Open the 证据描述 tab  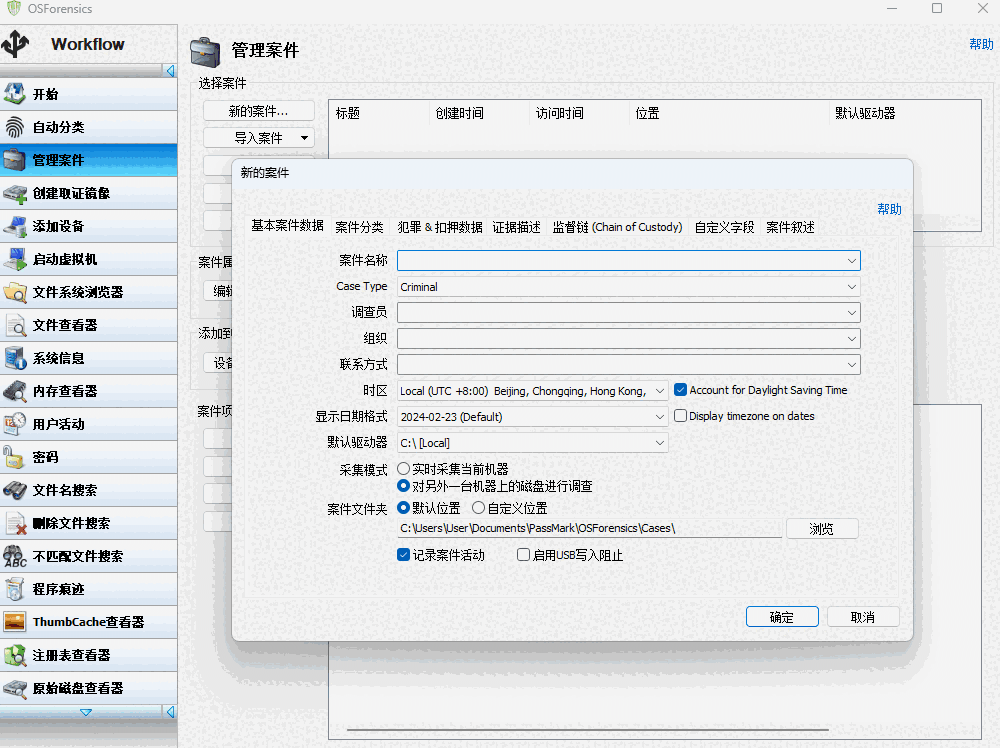[x=516, y=227]
